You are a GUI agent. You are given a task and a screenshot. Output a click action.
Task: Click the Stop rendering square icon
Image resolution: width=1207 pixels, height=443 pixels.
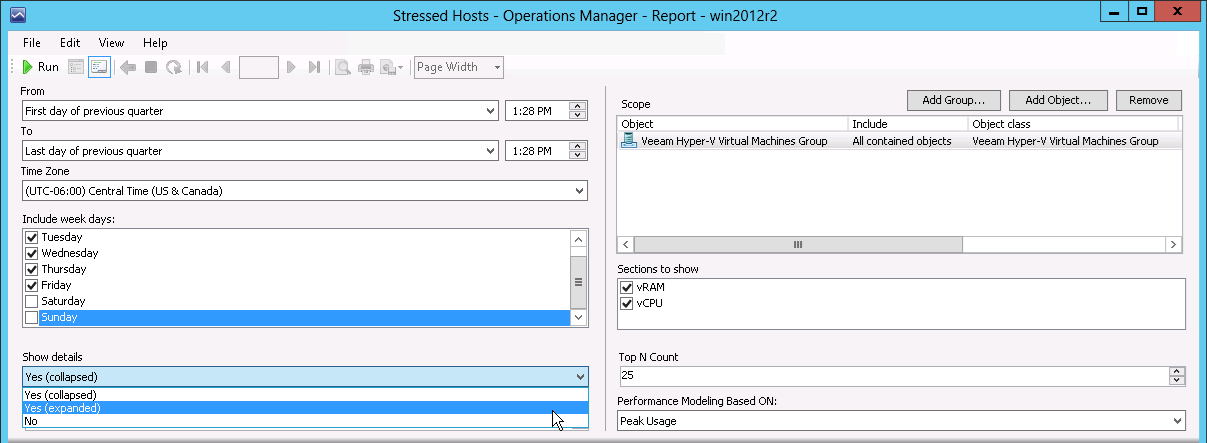tap(151, 67)
